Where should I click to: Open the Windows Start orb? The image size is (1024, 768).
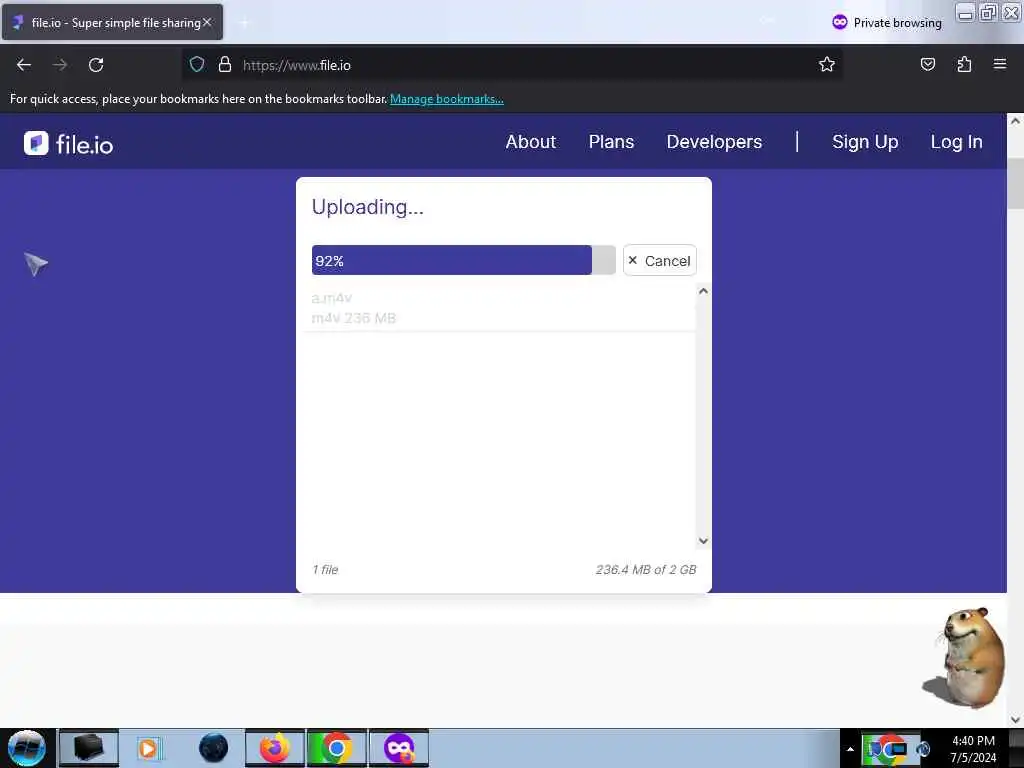(x=27, y=748)
